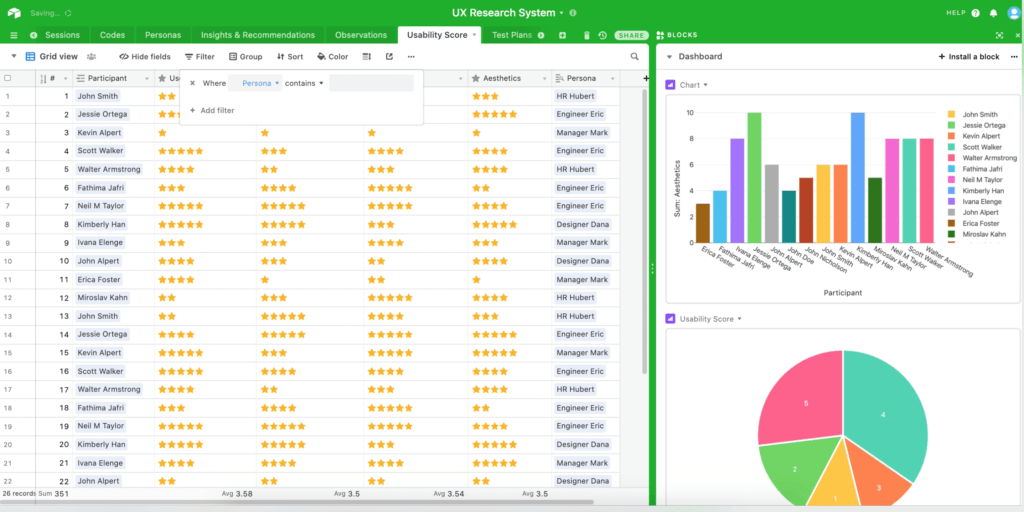Switch to the Observations tab

[x=360, y=35]
